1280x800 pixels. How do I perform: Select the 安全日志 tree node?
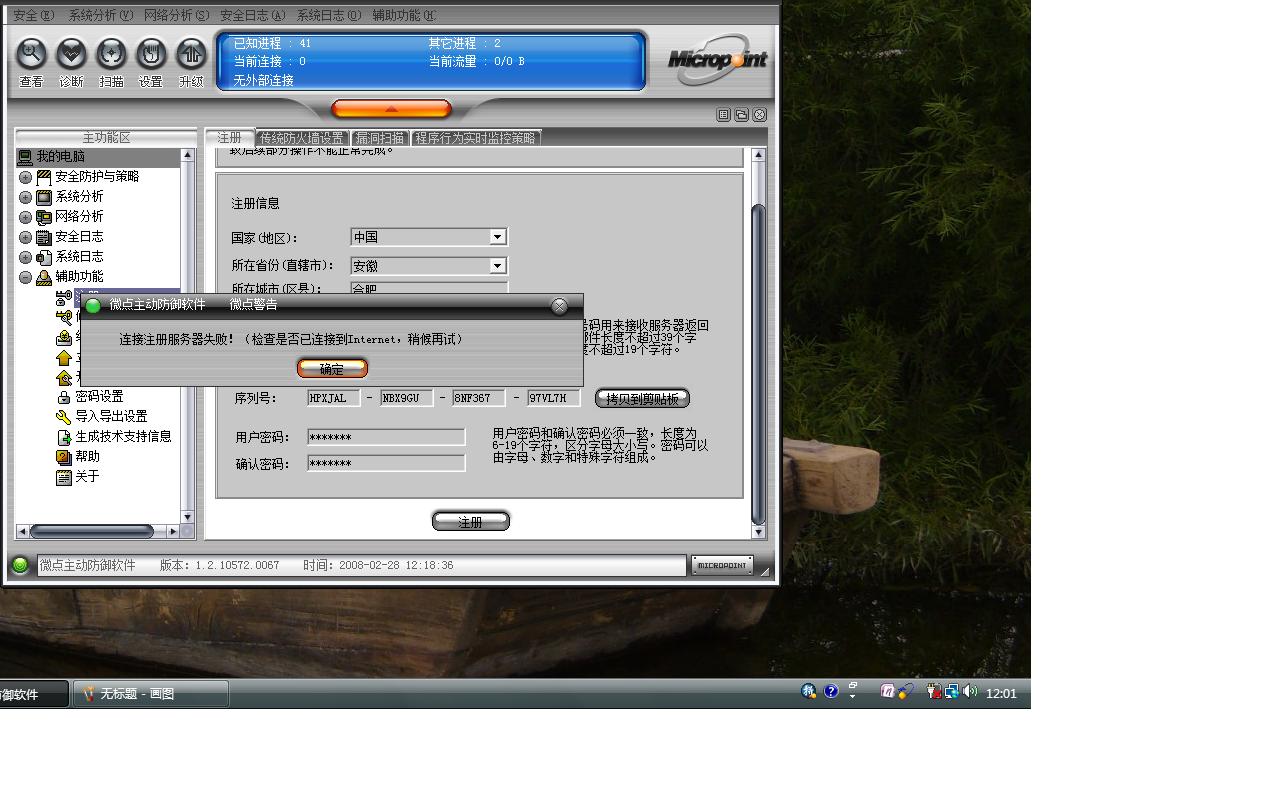79,236
